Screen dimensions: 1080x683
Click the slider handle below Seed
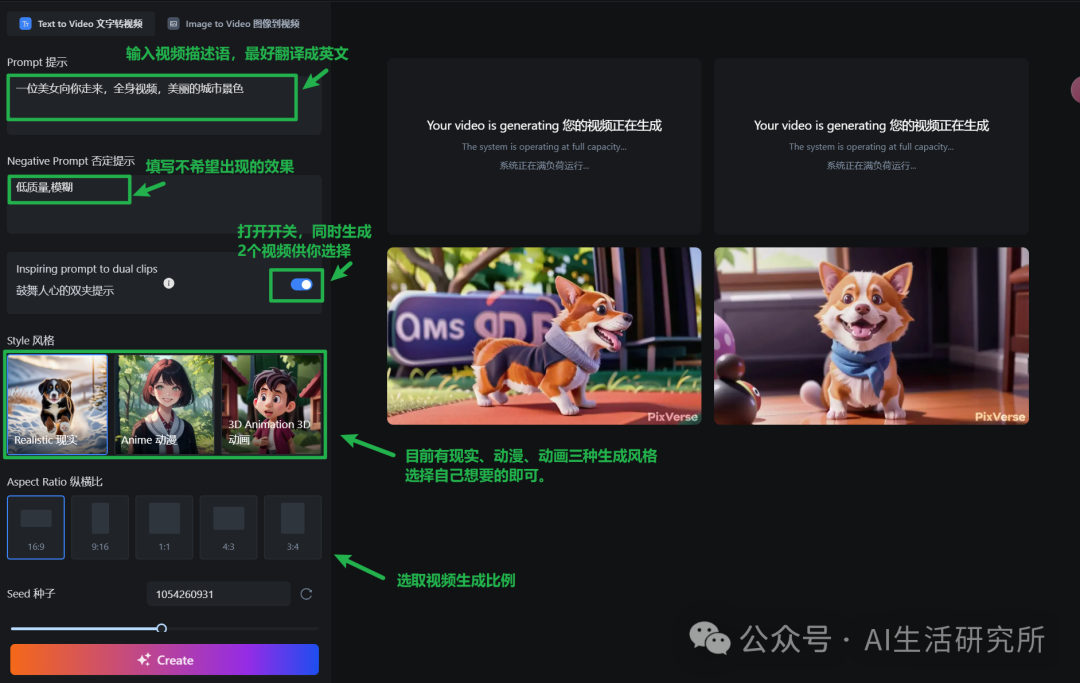(x=161, y=628)
